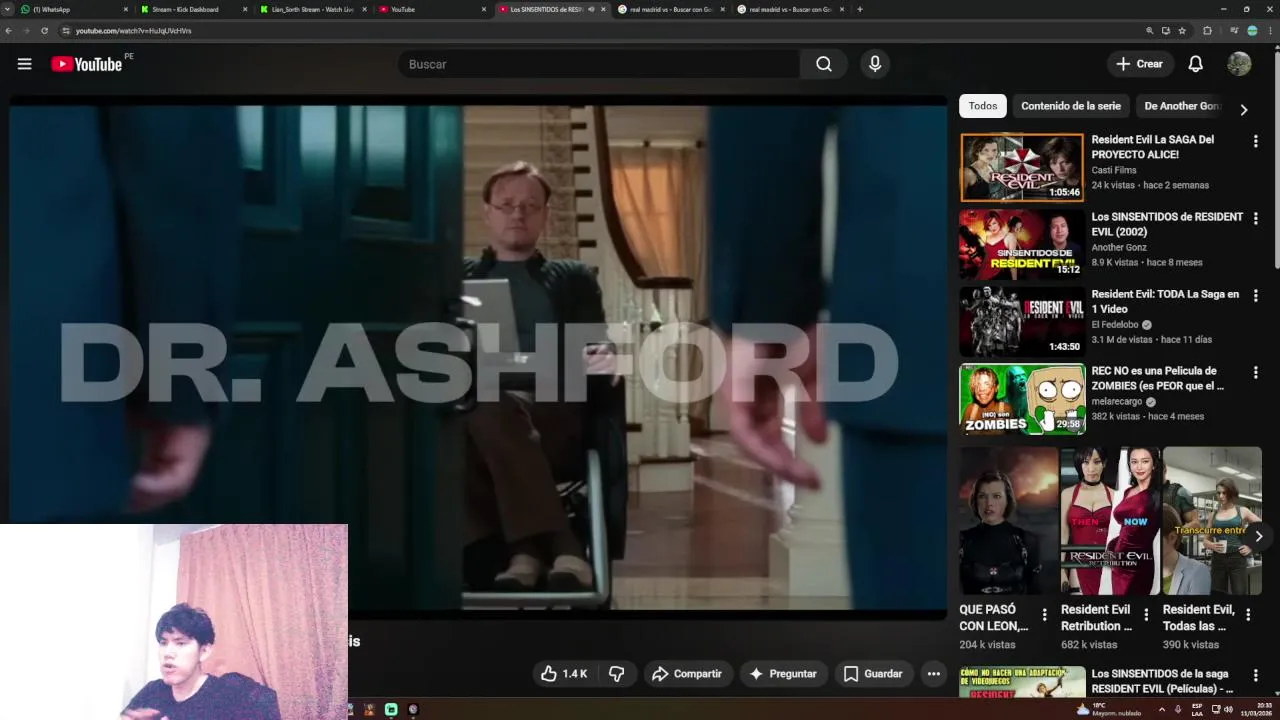The image size is (1280, 720).
Task: Open the REC NO es ZOMBIES thumbnail
Action: click(1021, 398)
